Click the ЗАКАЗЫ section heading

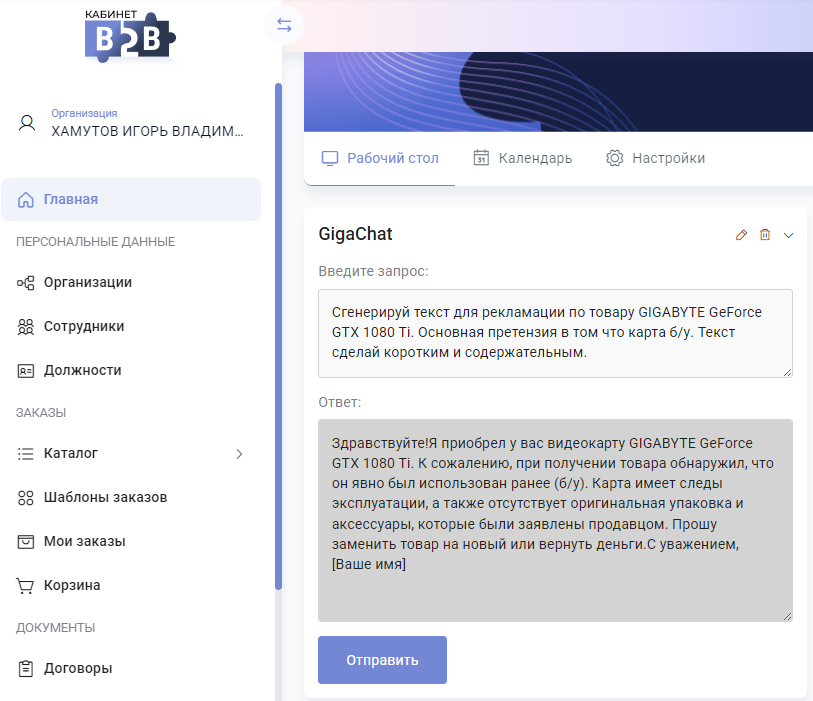coord(41,413)
